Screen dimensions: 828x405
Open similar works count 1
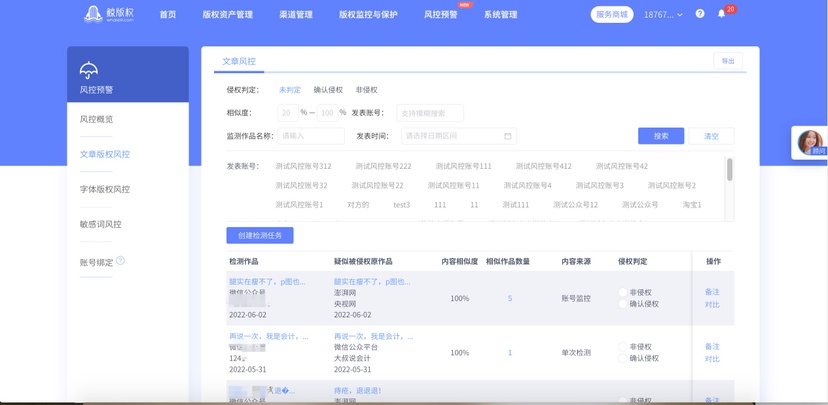coord(510,353)
